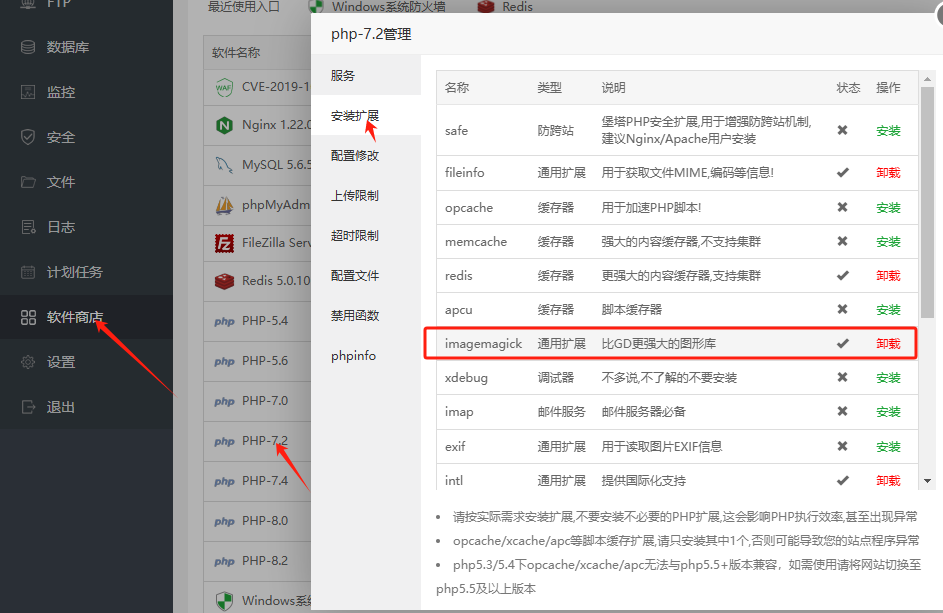This screenshot has height=613, width=943.
Task: Click the 软件名称 list header
Action: pyautogui.click(x=236, y=52)
